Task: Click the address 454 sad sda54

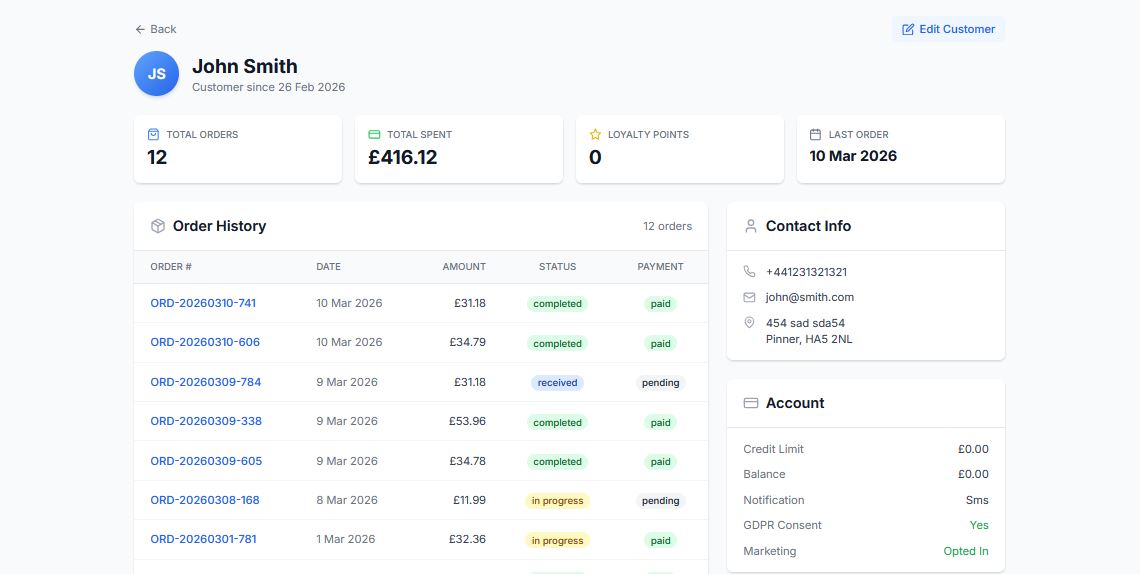Action: click(x=806, y=323)
